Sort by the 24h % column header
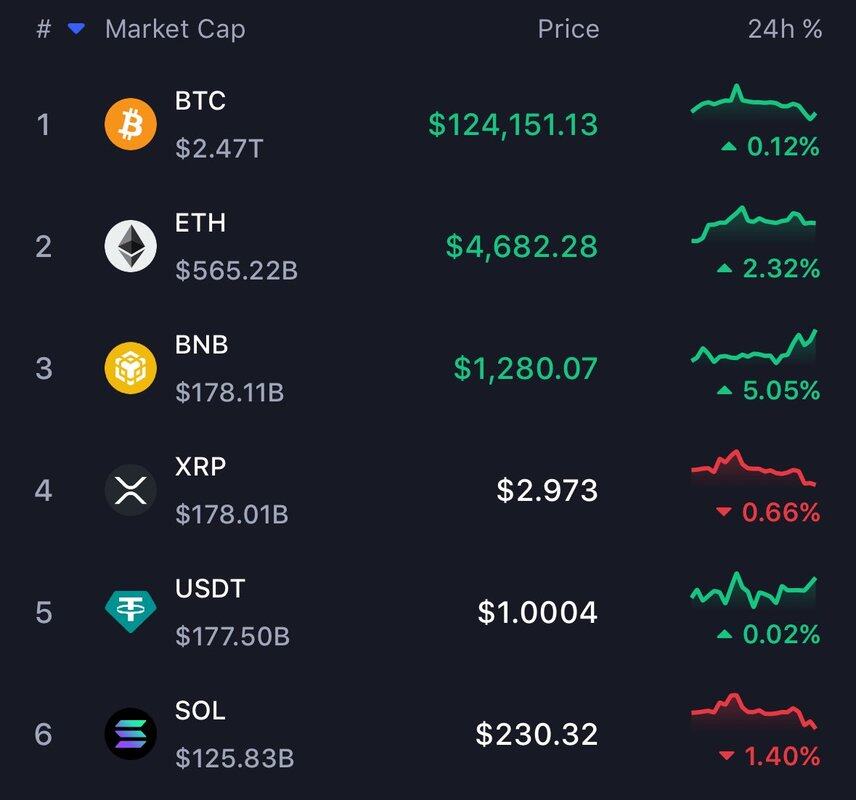The image size is (856, 800). 785,29
